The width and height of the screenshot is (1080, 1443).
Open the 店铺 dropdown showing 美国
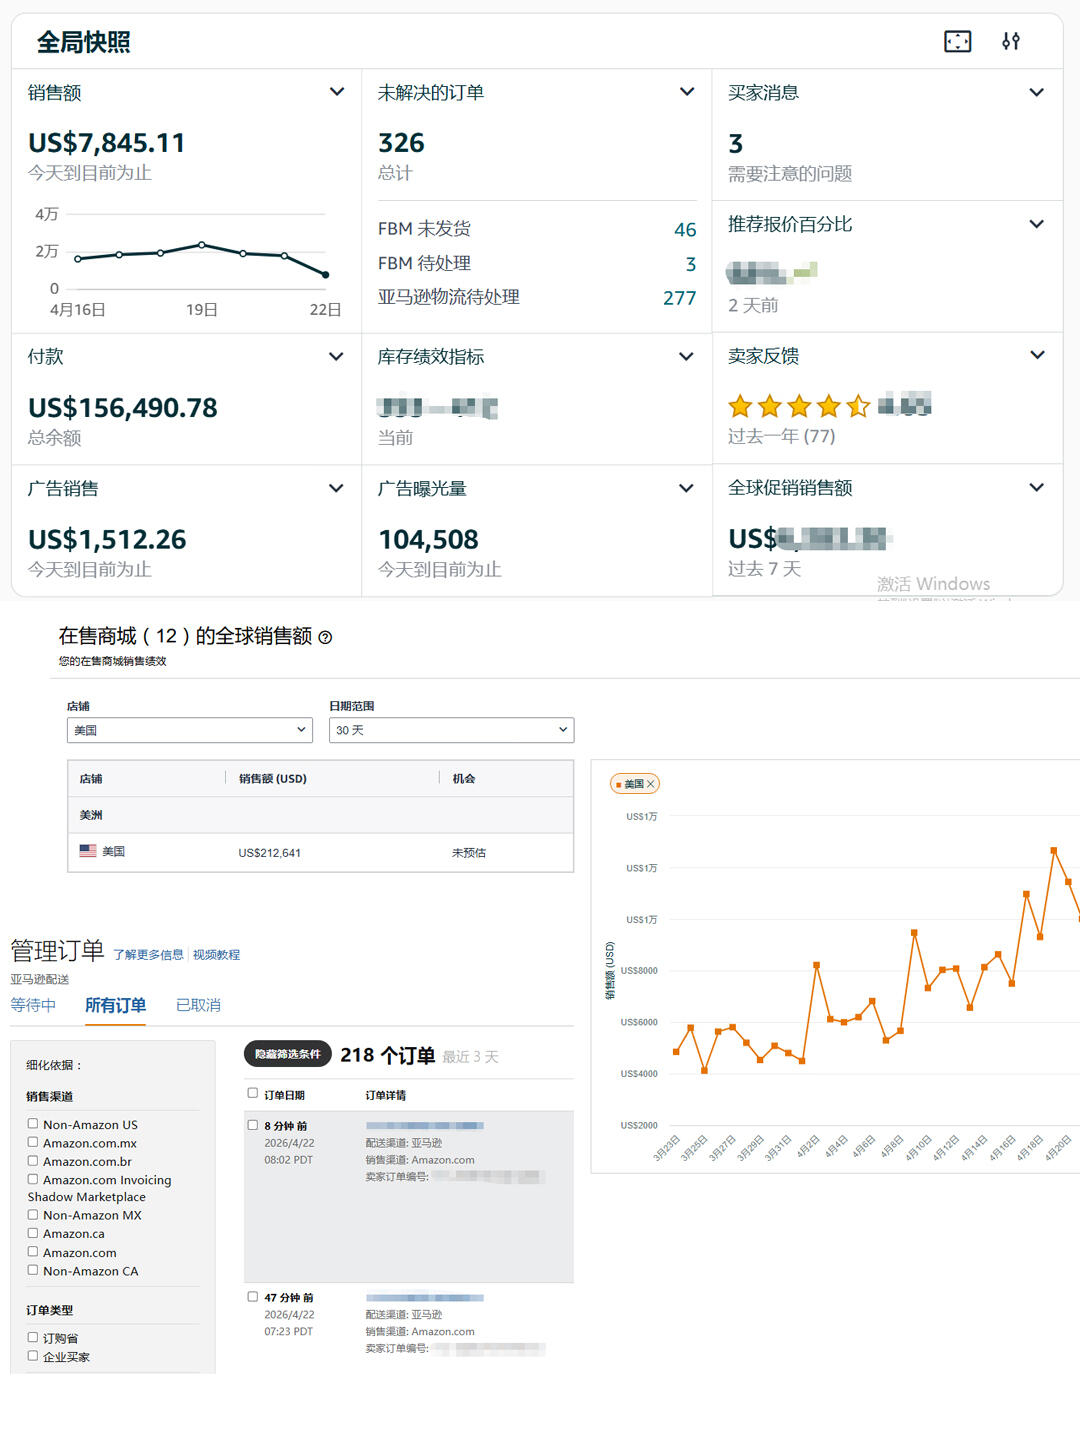(x=190, y=730)
